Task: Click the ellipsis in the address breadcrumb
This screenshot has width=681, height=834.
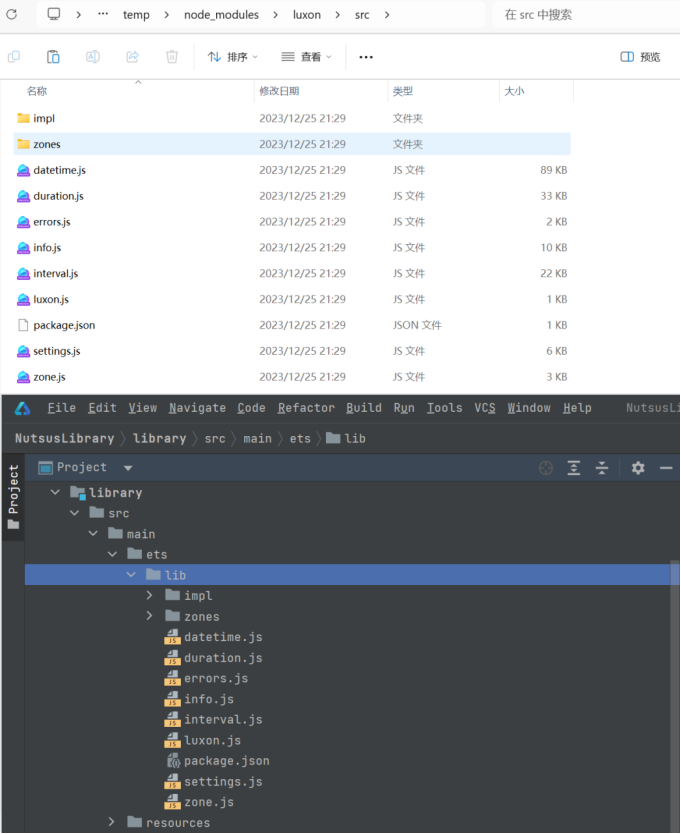Action: point(103,14)
